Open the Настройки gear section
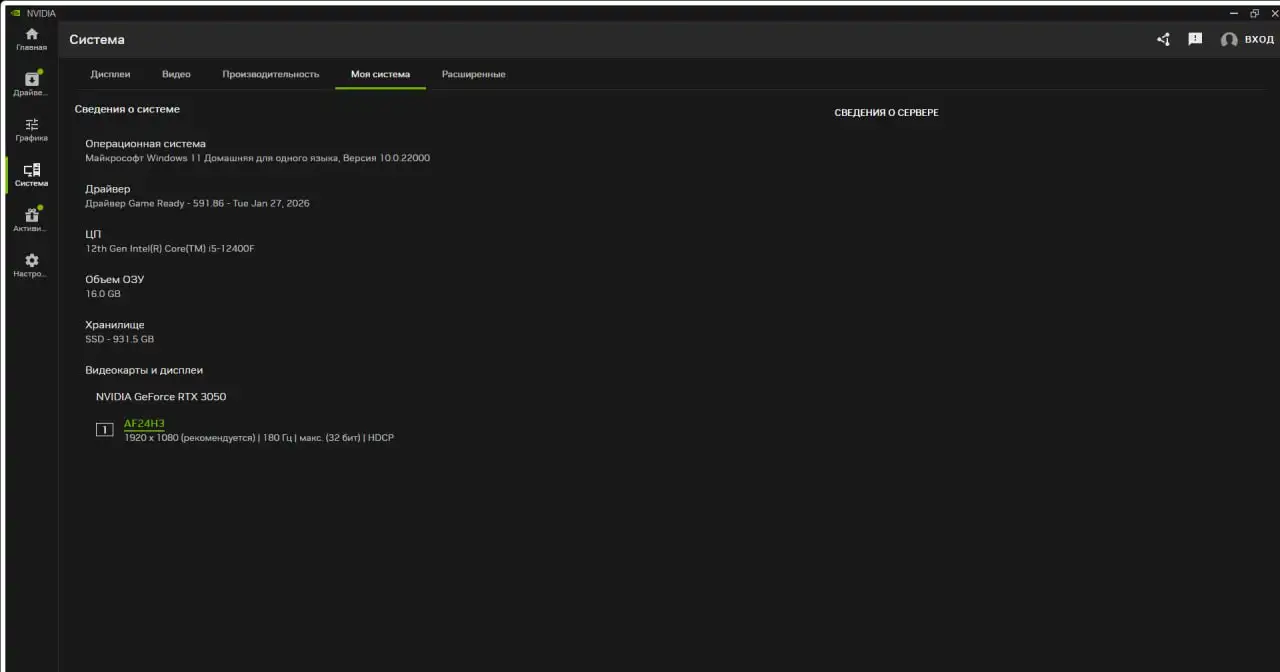The height and width of the screenshot is (672, 1280). click(31, 265)
